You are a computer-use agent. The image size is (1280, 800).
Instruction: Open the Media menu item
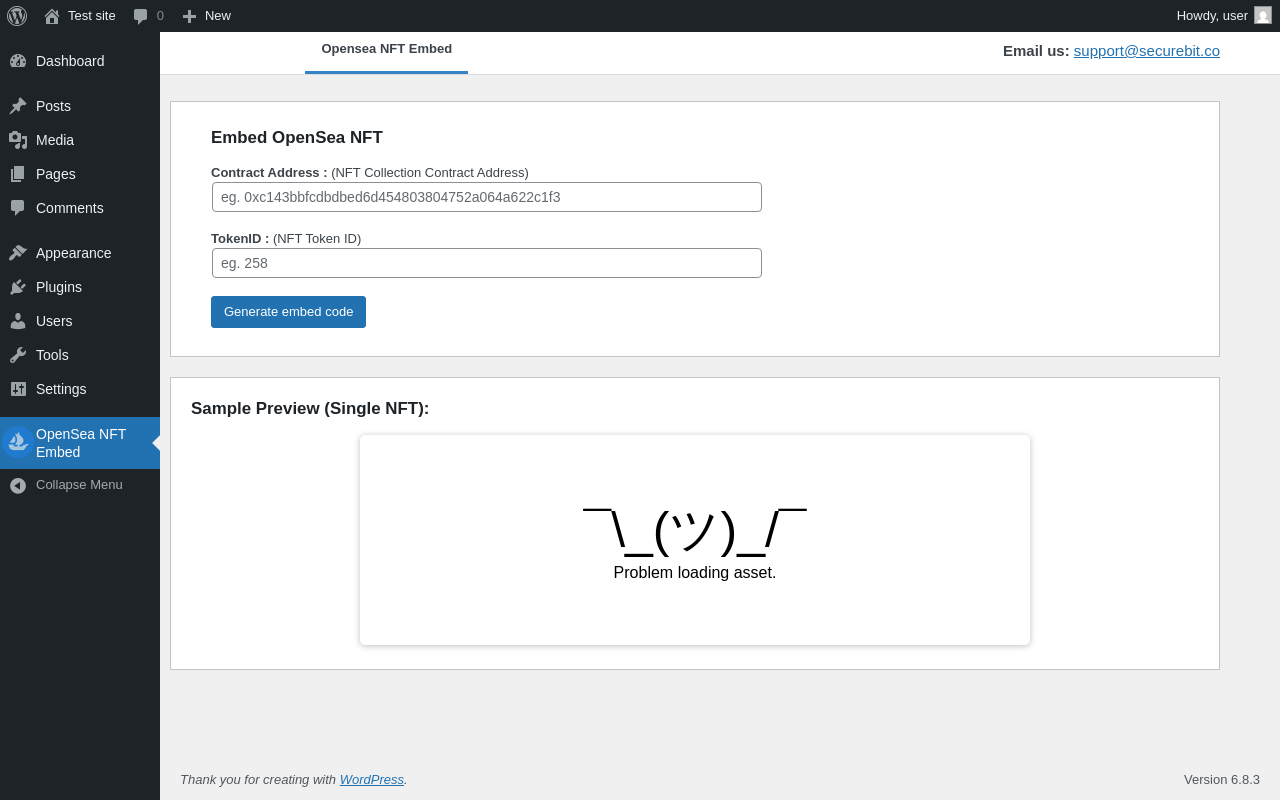80,140
